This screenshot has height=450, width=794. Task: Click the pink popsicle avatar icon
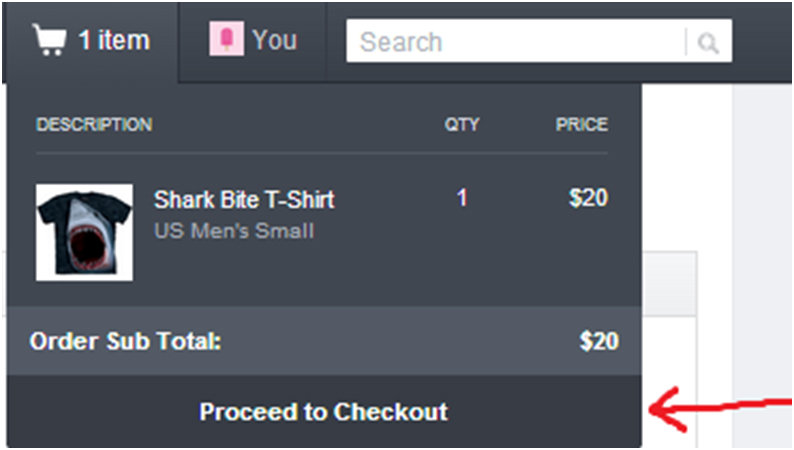[225, 40]
